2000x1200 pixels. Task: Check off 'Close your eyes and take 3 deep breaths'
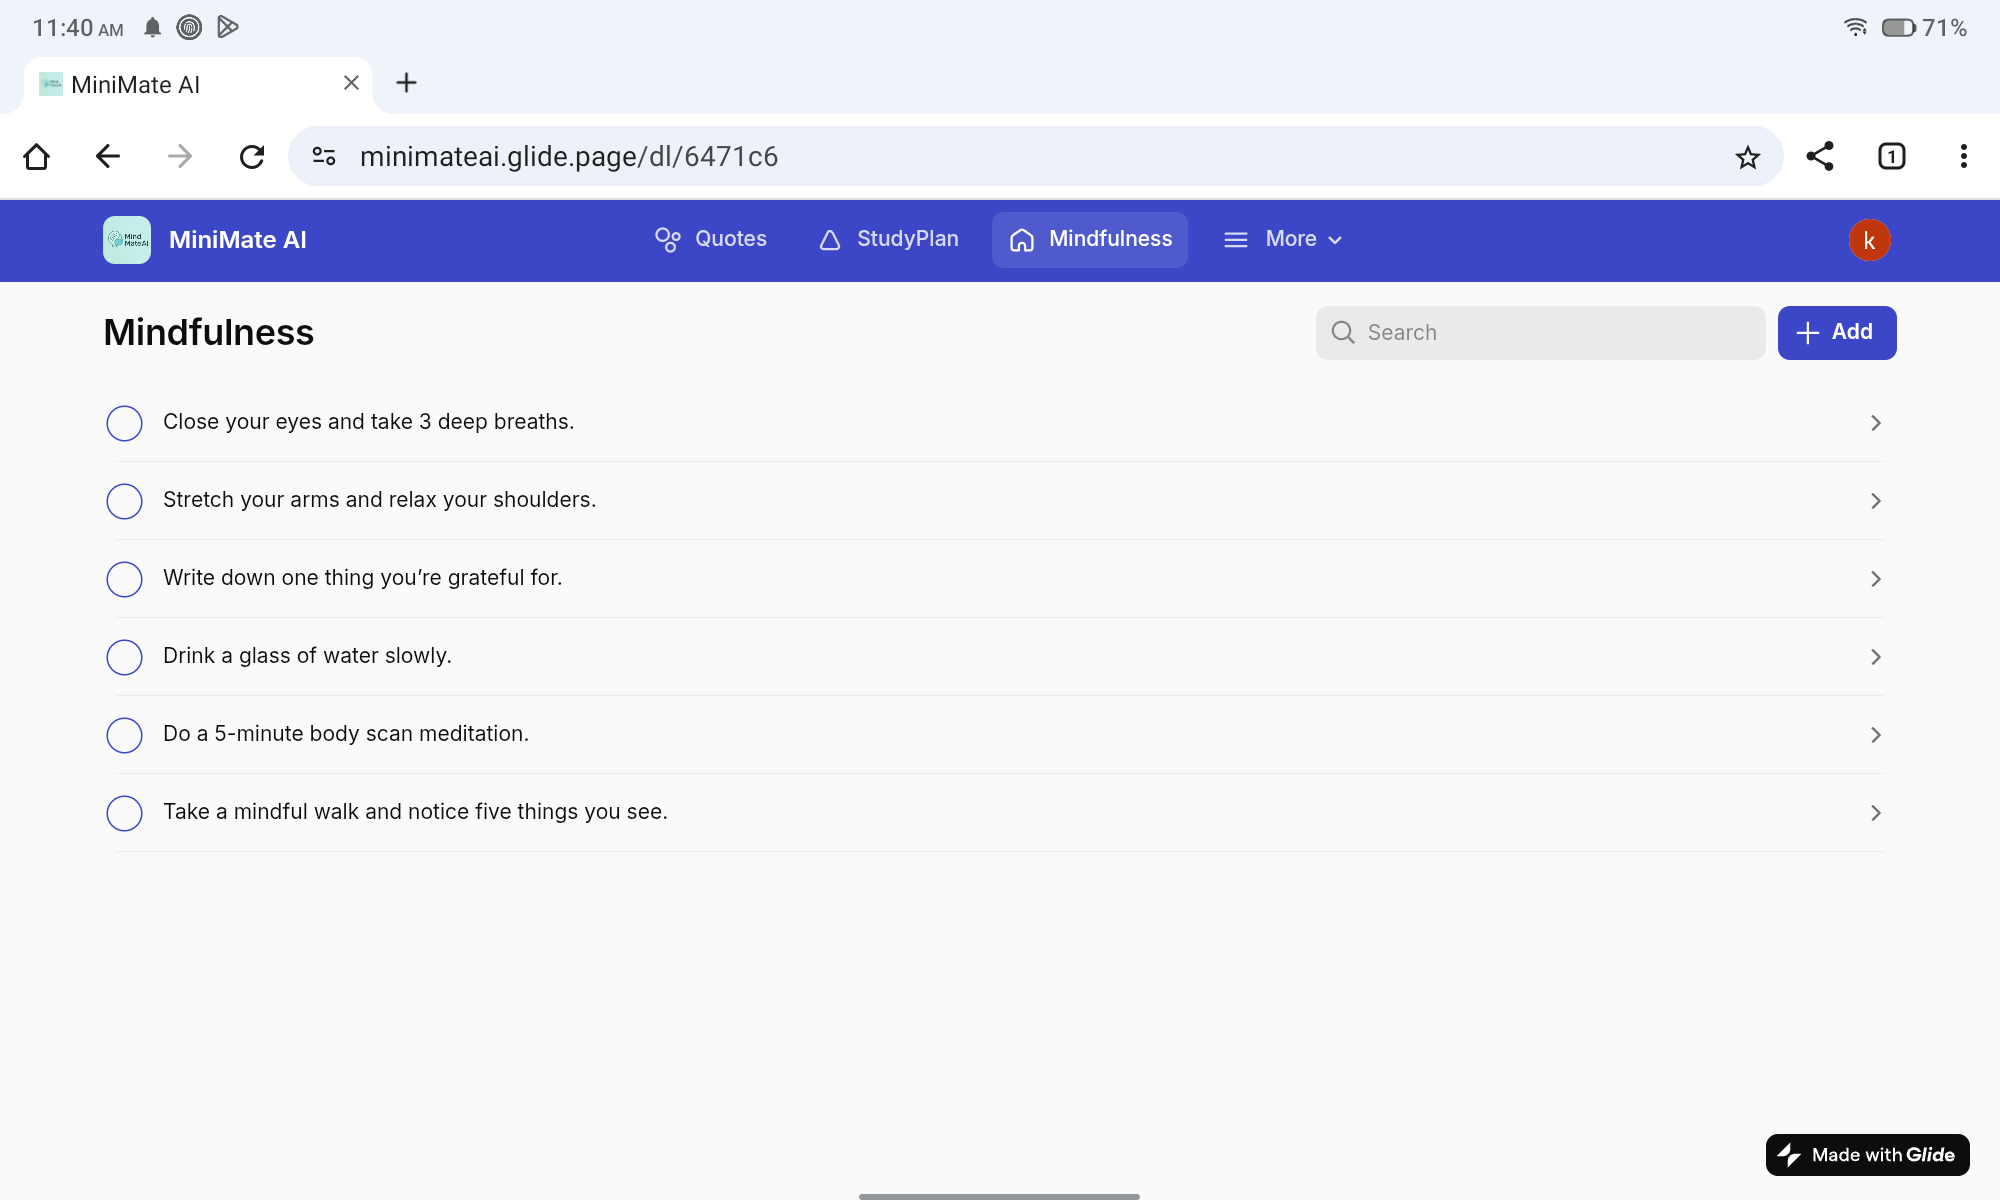125,423
